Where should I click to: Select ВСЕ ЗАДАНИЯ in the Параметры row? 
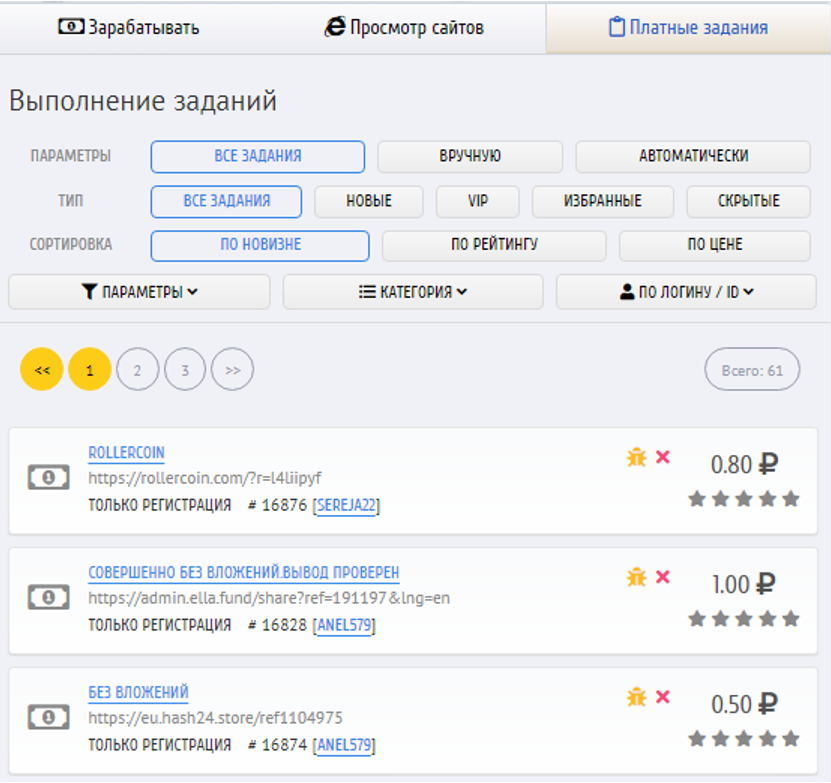258,156
